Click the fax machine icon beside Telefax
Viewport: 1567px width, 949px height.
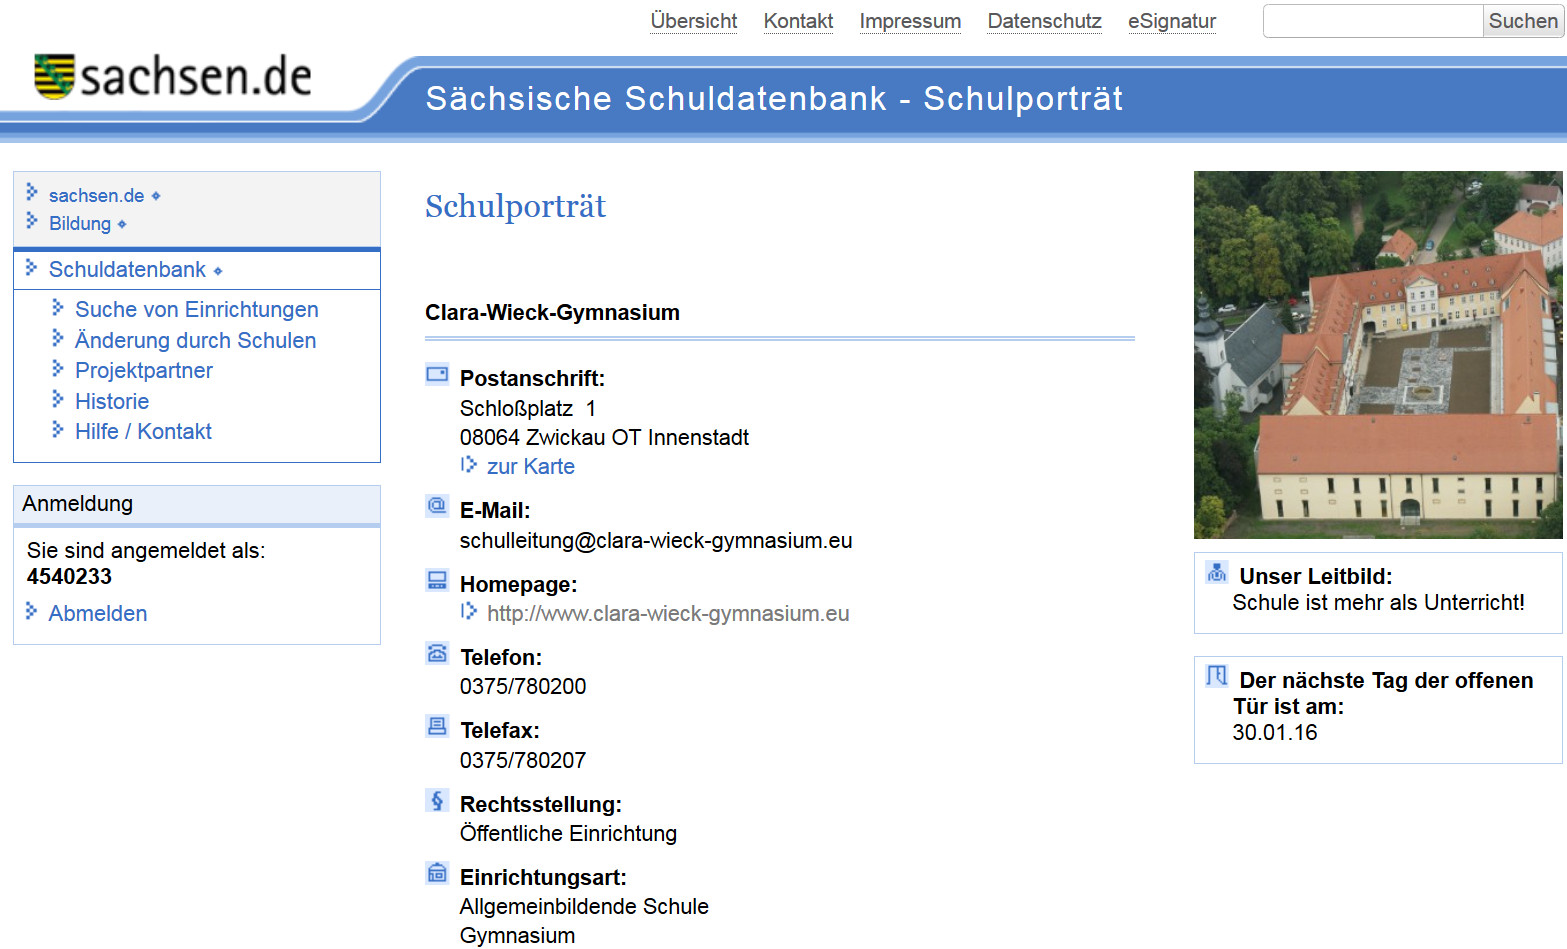437,726
